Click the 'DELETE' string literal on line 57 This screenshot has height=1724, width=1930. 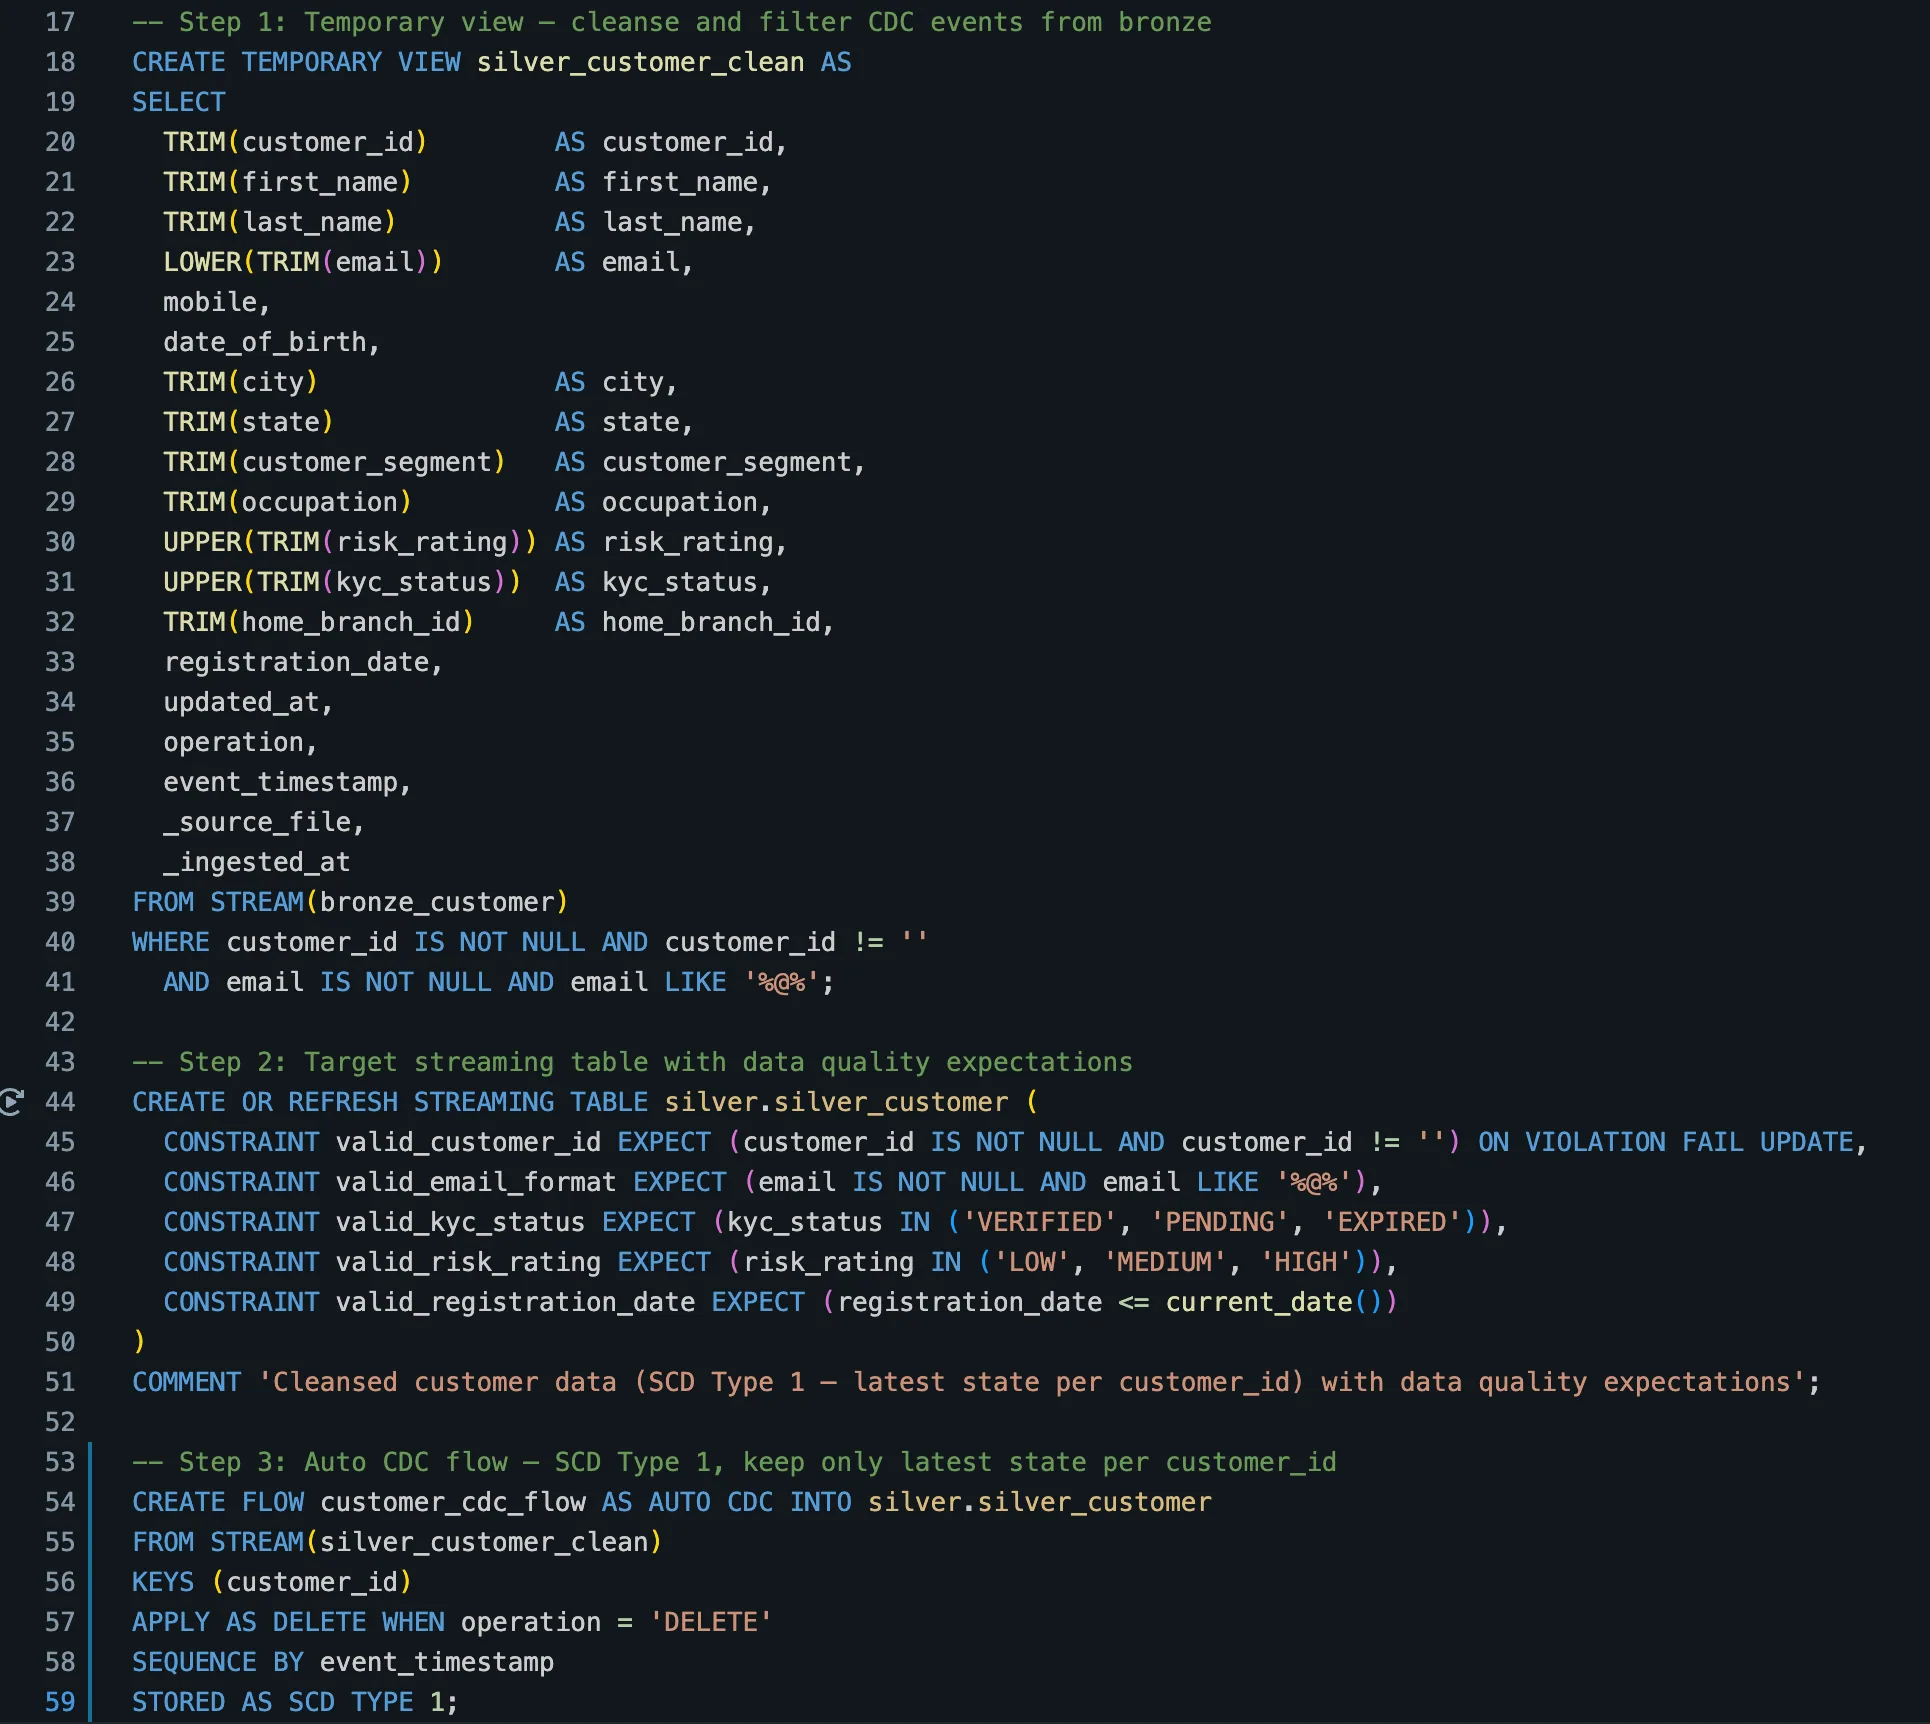pos(711,1622)
